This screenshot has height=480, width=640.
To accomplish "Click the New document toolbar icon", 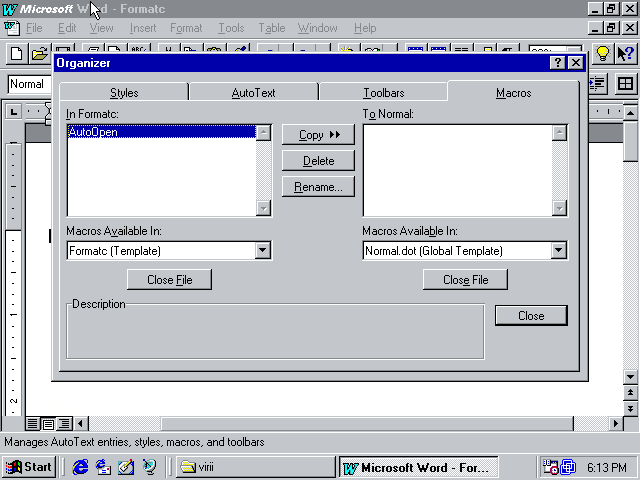I will tap(17, 53).
